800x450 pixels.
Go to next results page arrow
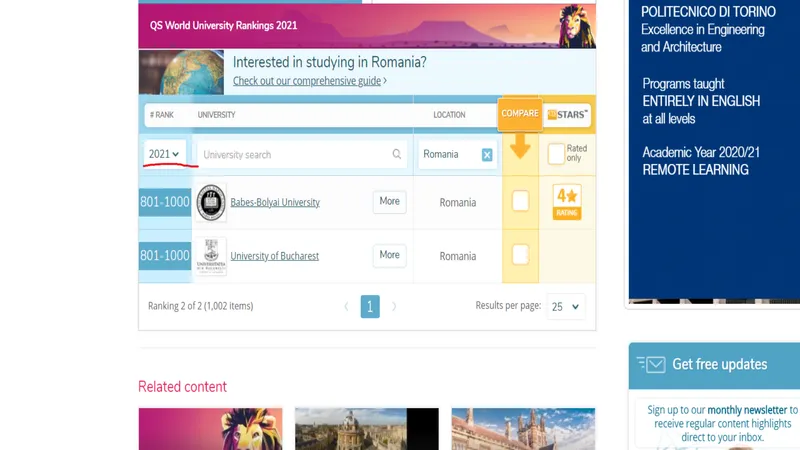coord(394,306)
